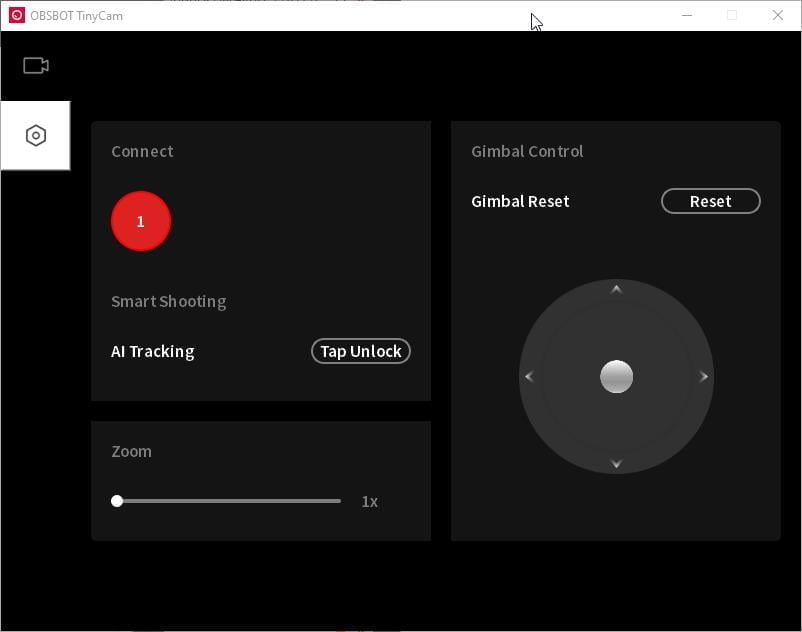Click the red device 1 connect button
This screenshot has height=632, width=802.
click(141, 221)
